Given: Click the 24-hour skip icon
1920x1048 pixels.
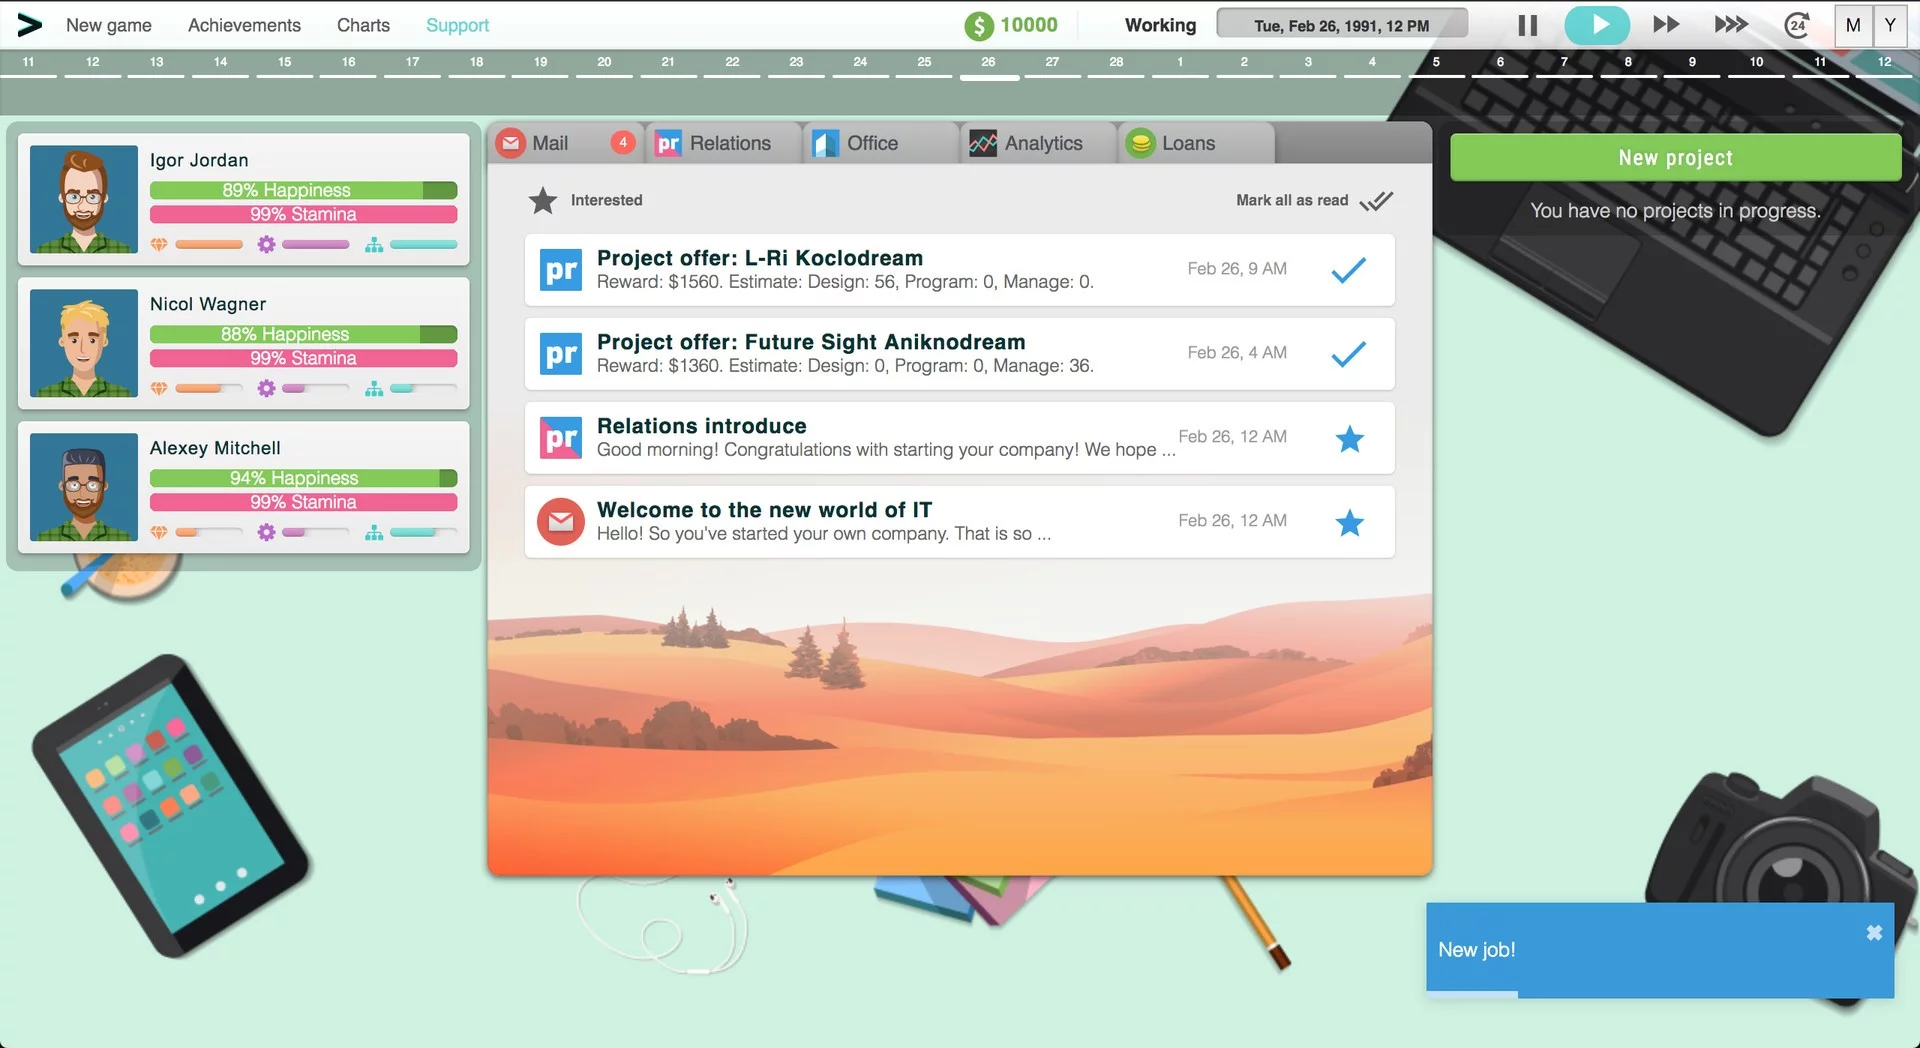Looking at the screenshot, I should pyautogui.click(x=1797, y=25).
